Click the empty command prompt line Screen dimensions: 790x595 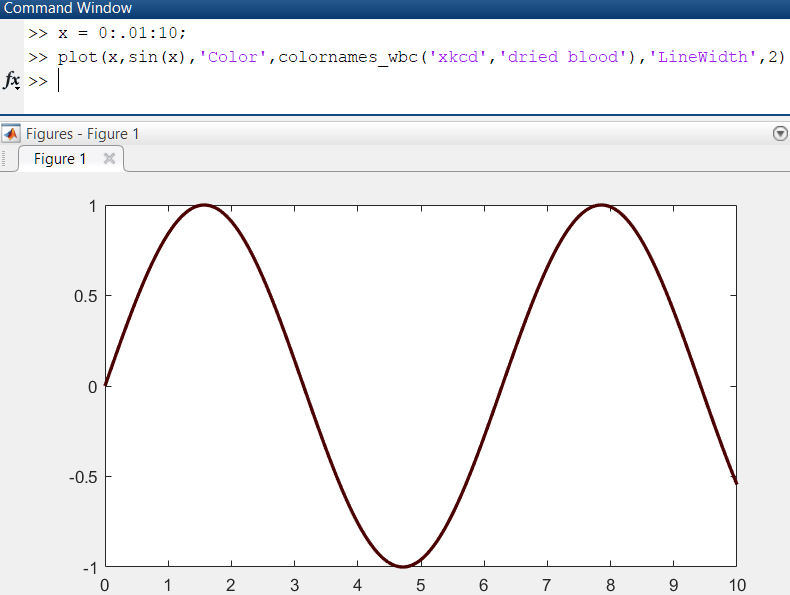(x=300, y=82)
